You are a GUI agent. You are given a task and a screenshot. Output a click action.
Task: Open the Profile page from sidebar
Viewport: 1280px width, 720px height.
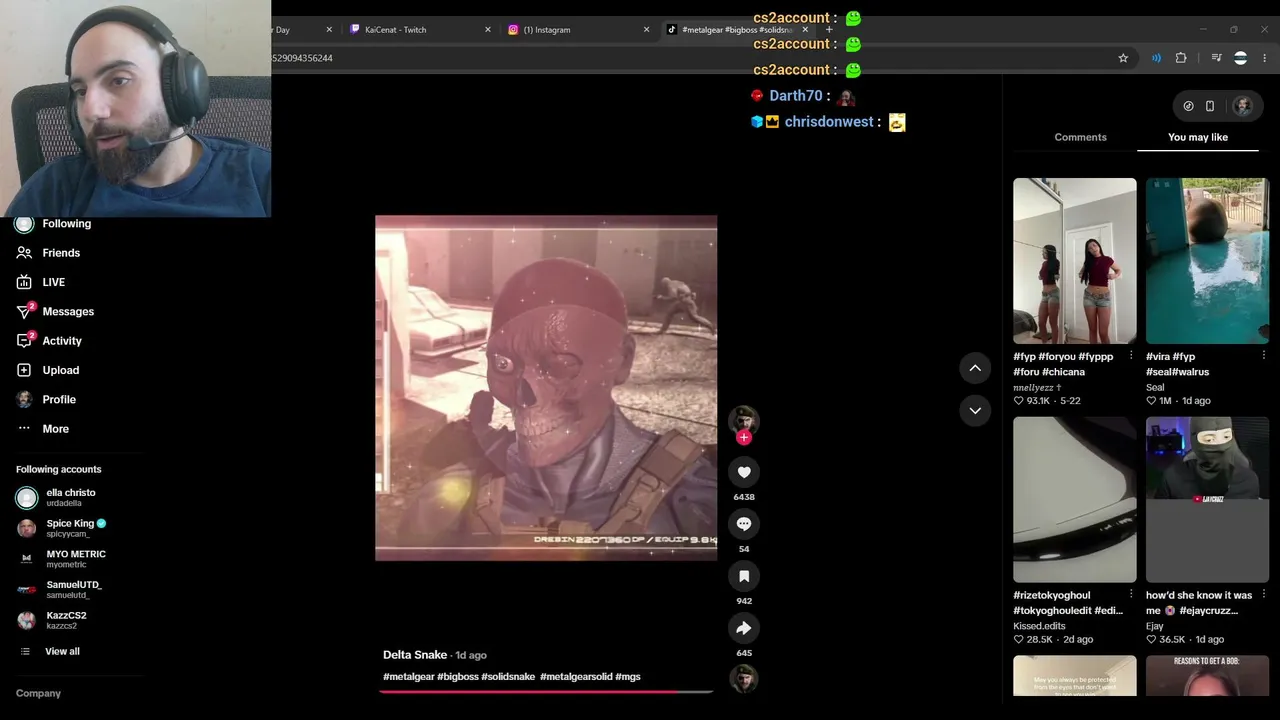(x=58, y=400)
